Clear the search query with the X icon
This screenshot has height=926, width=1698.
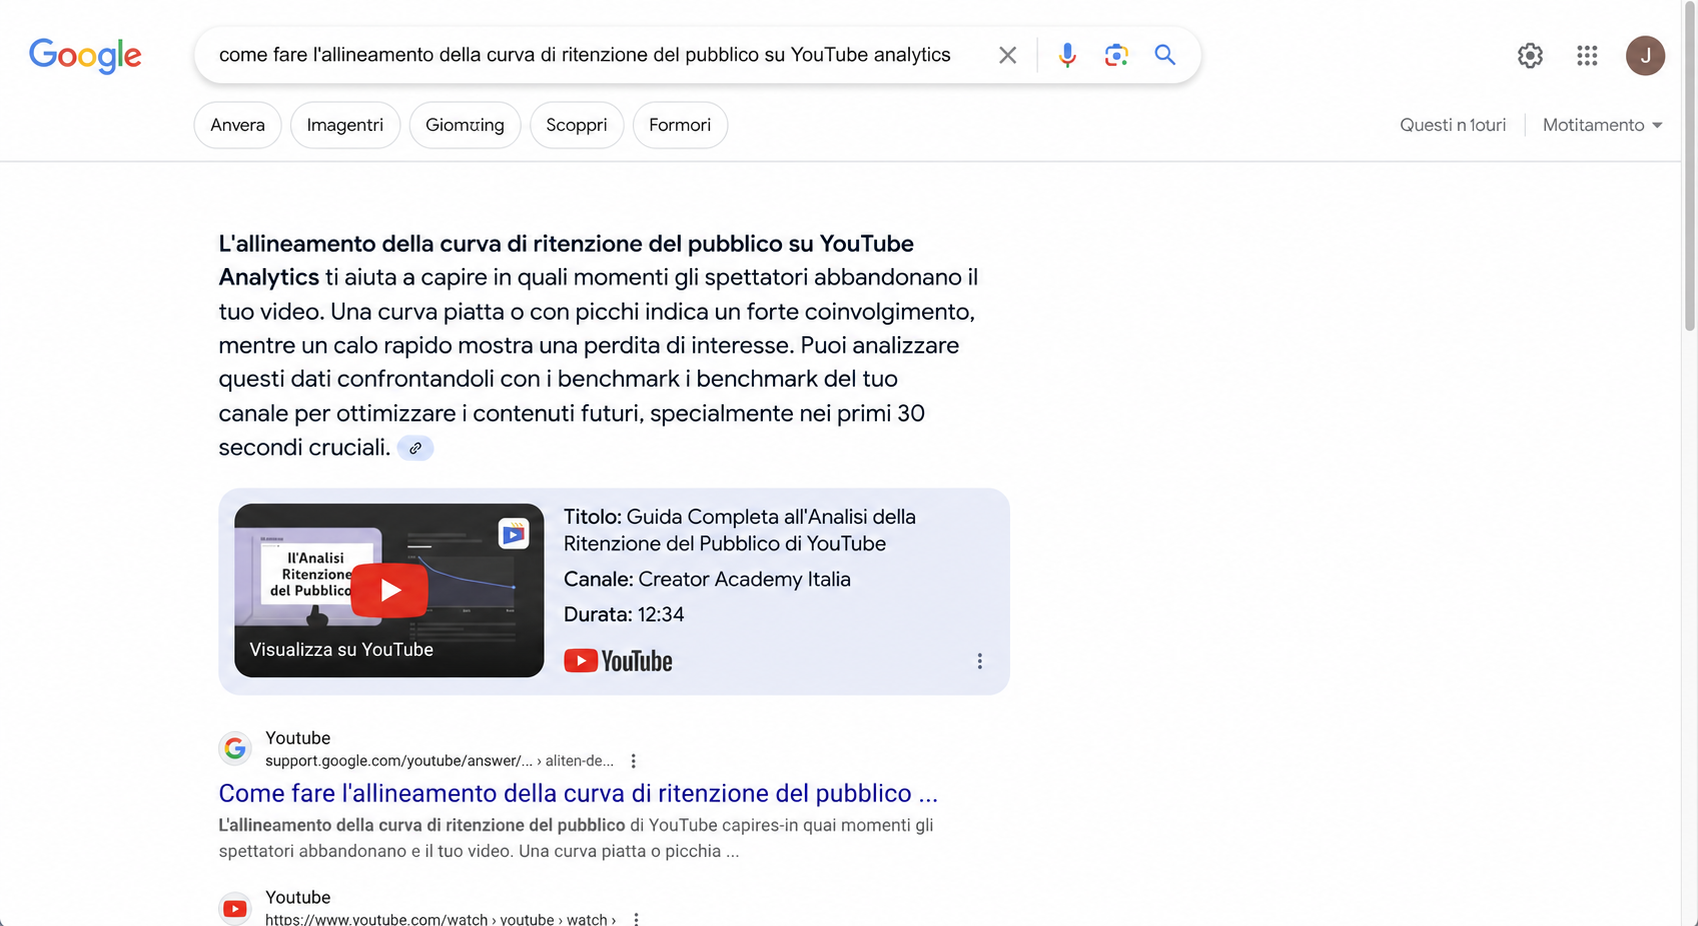[1007, 55]
